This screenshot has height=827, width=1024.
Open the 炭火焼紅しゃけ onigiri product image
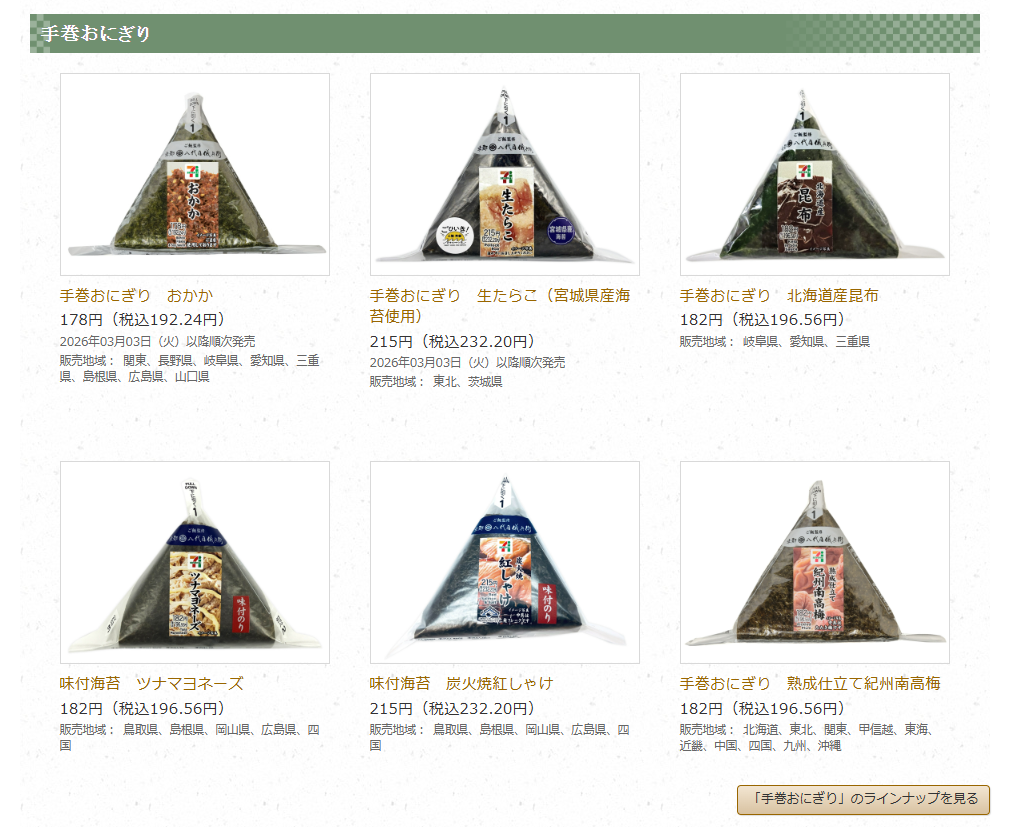(505, 562)
